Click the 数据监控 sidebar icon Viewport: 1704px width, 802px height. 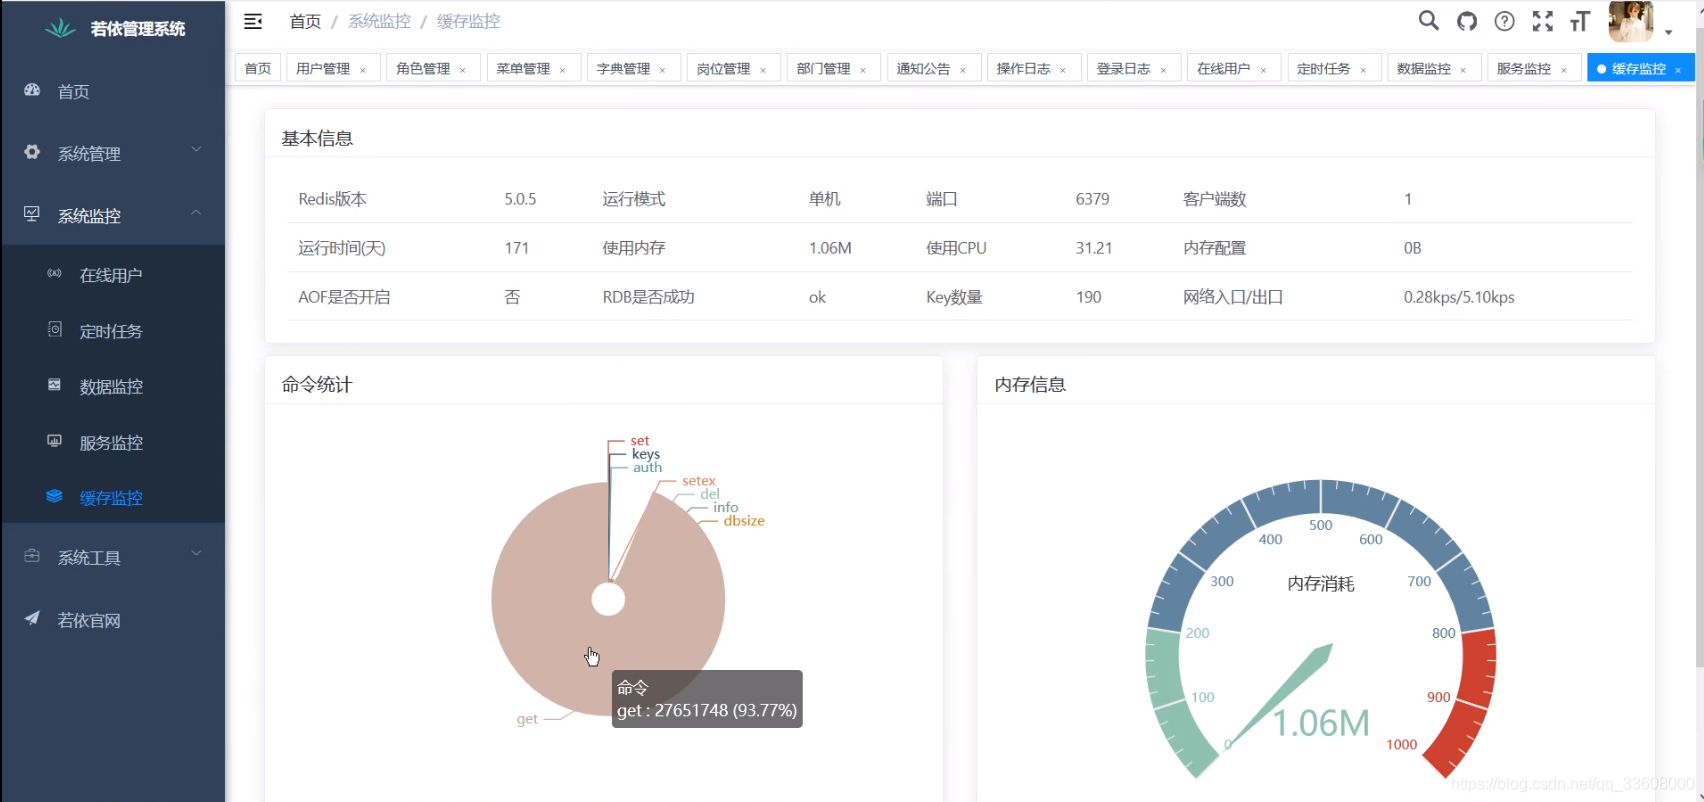[55, 385]
